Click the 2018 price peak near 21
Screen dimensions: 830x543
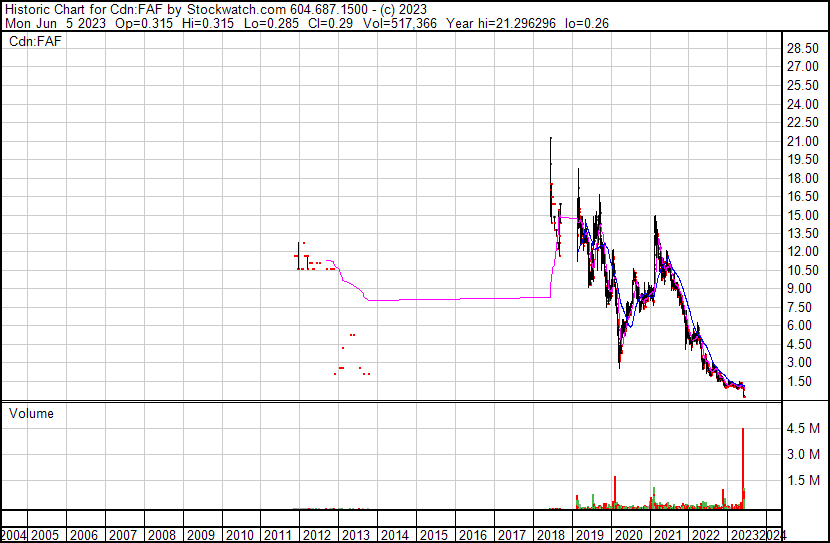(550, 142)
